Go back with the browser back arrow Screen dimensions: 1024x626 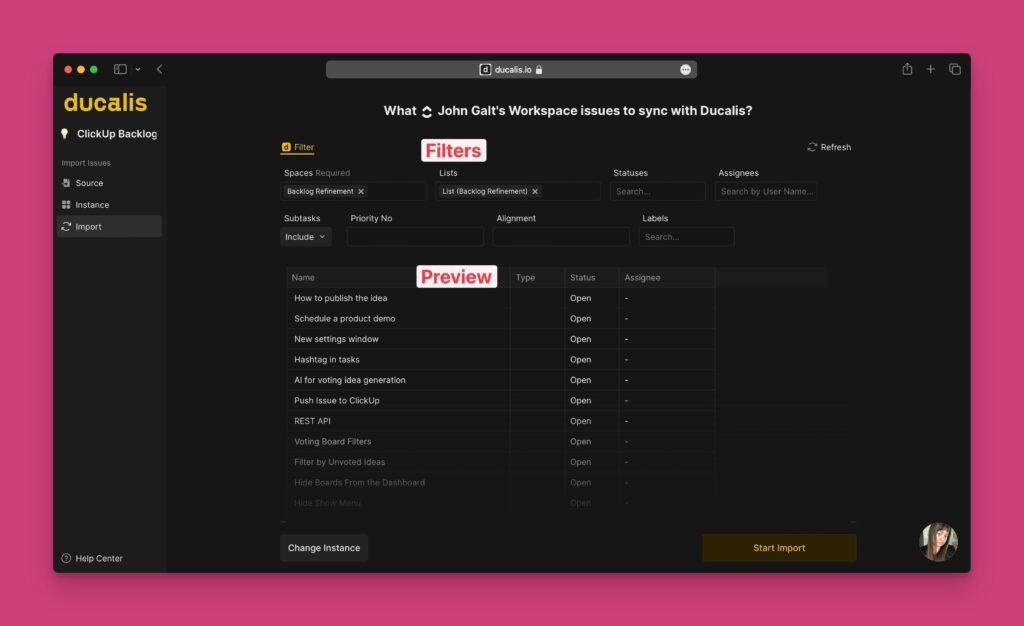click(159, 69)
